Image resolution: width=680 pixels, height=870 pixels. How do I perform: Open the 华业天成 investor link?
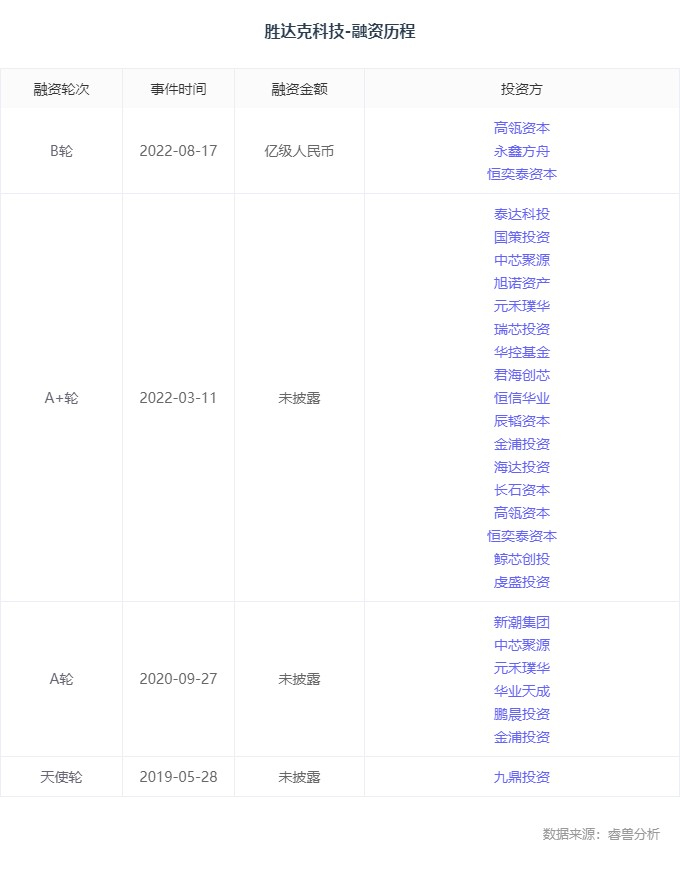coord(521,691)
